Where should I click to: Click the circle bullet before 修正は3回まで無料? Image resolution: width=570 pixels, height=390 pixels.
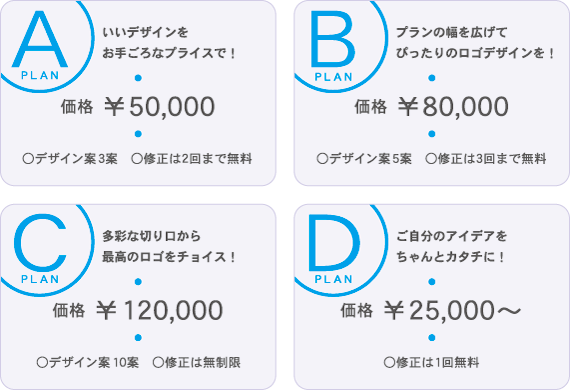(431, 159)
